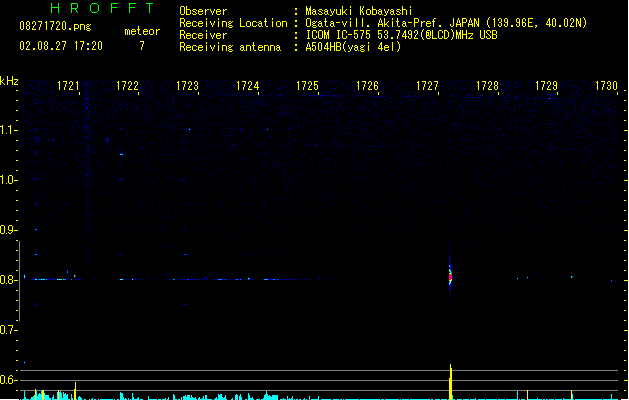Click the receiver value ICOM IC-575
This screenshot has height=400, width=629.
(x=402, y=35)
